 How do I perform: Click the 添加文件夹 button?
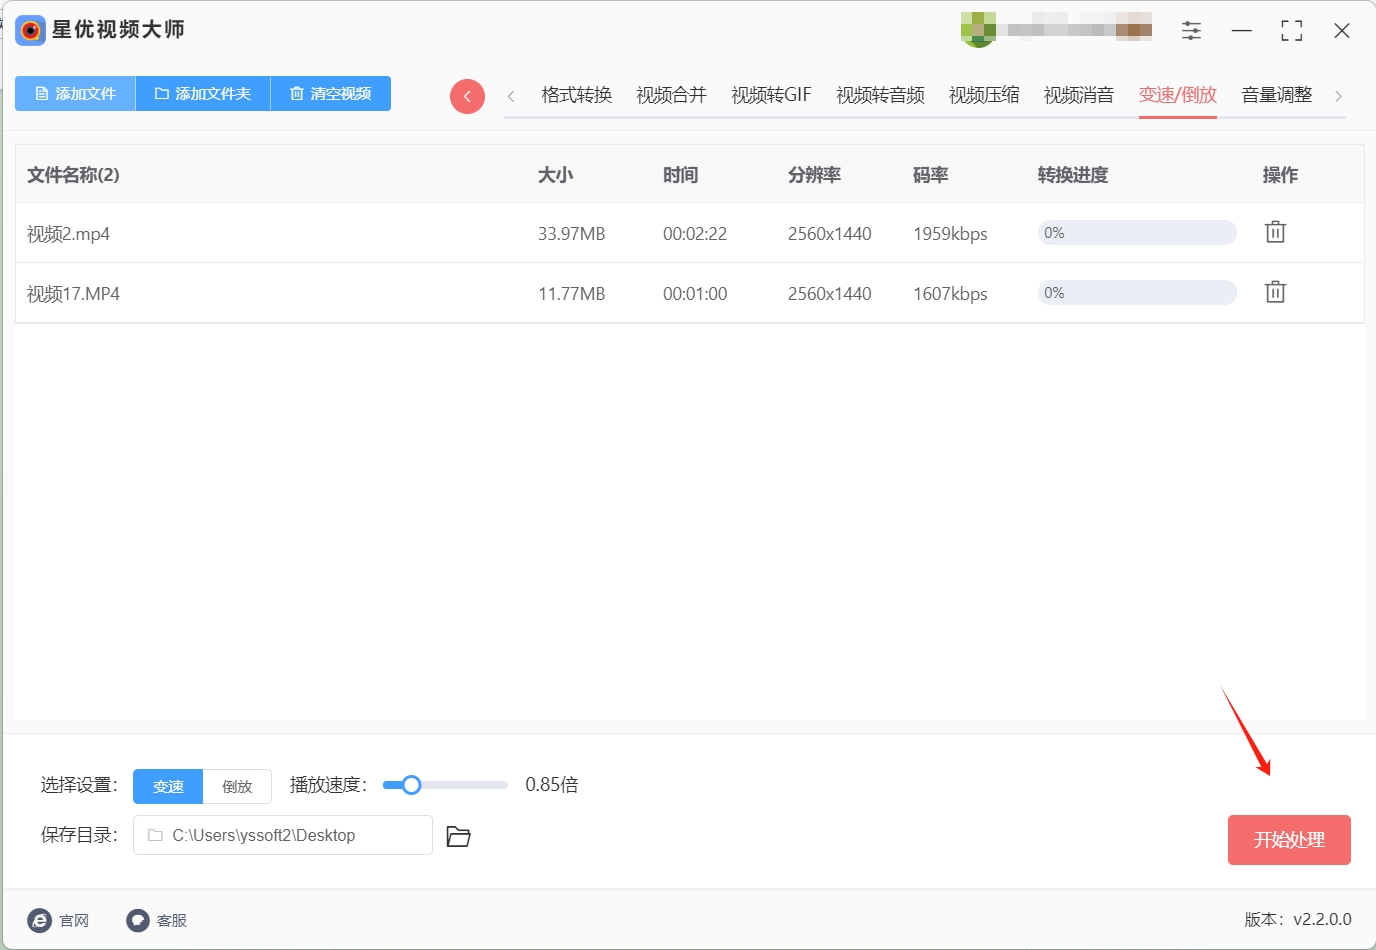pyautogui.click(x=203, y=93)
